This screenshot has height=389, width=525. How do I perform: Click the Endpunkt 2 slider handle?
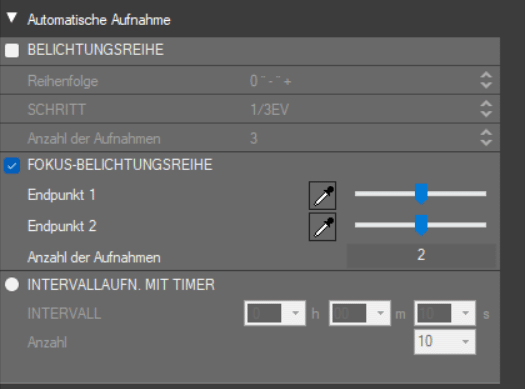[421, 225]
